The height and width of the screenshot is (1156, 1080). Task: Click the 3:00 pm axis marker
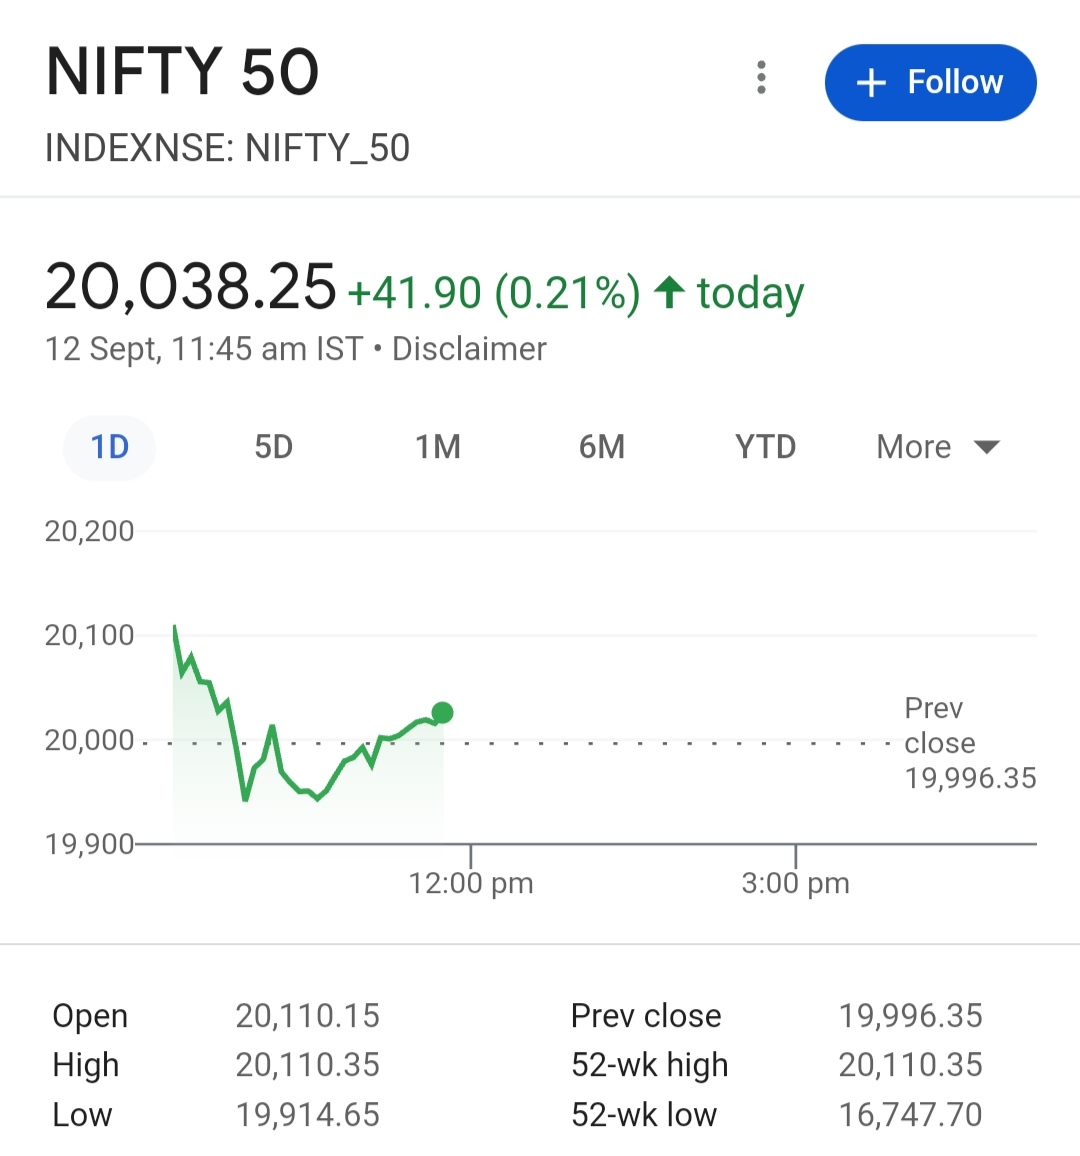click(795, 882)
